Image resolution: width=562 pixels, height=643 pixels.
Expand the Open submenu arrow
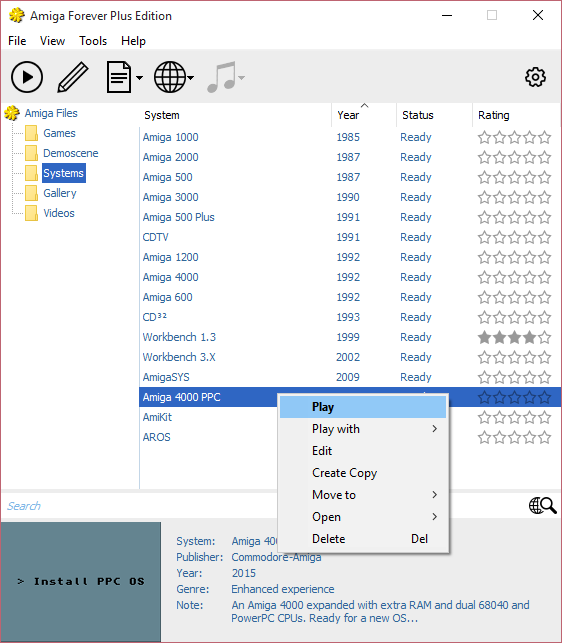click(434, 517)
